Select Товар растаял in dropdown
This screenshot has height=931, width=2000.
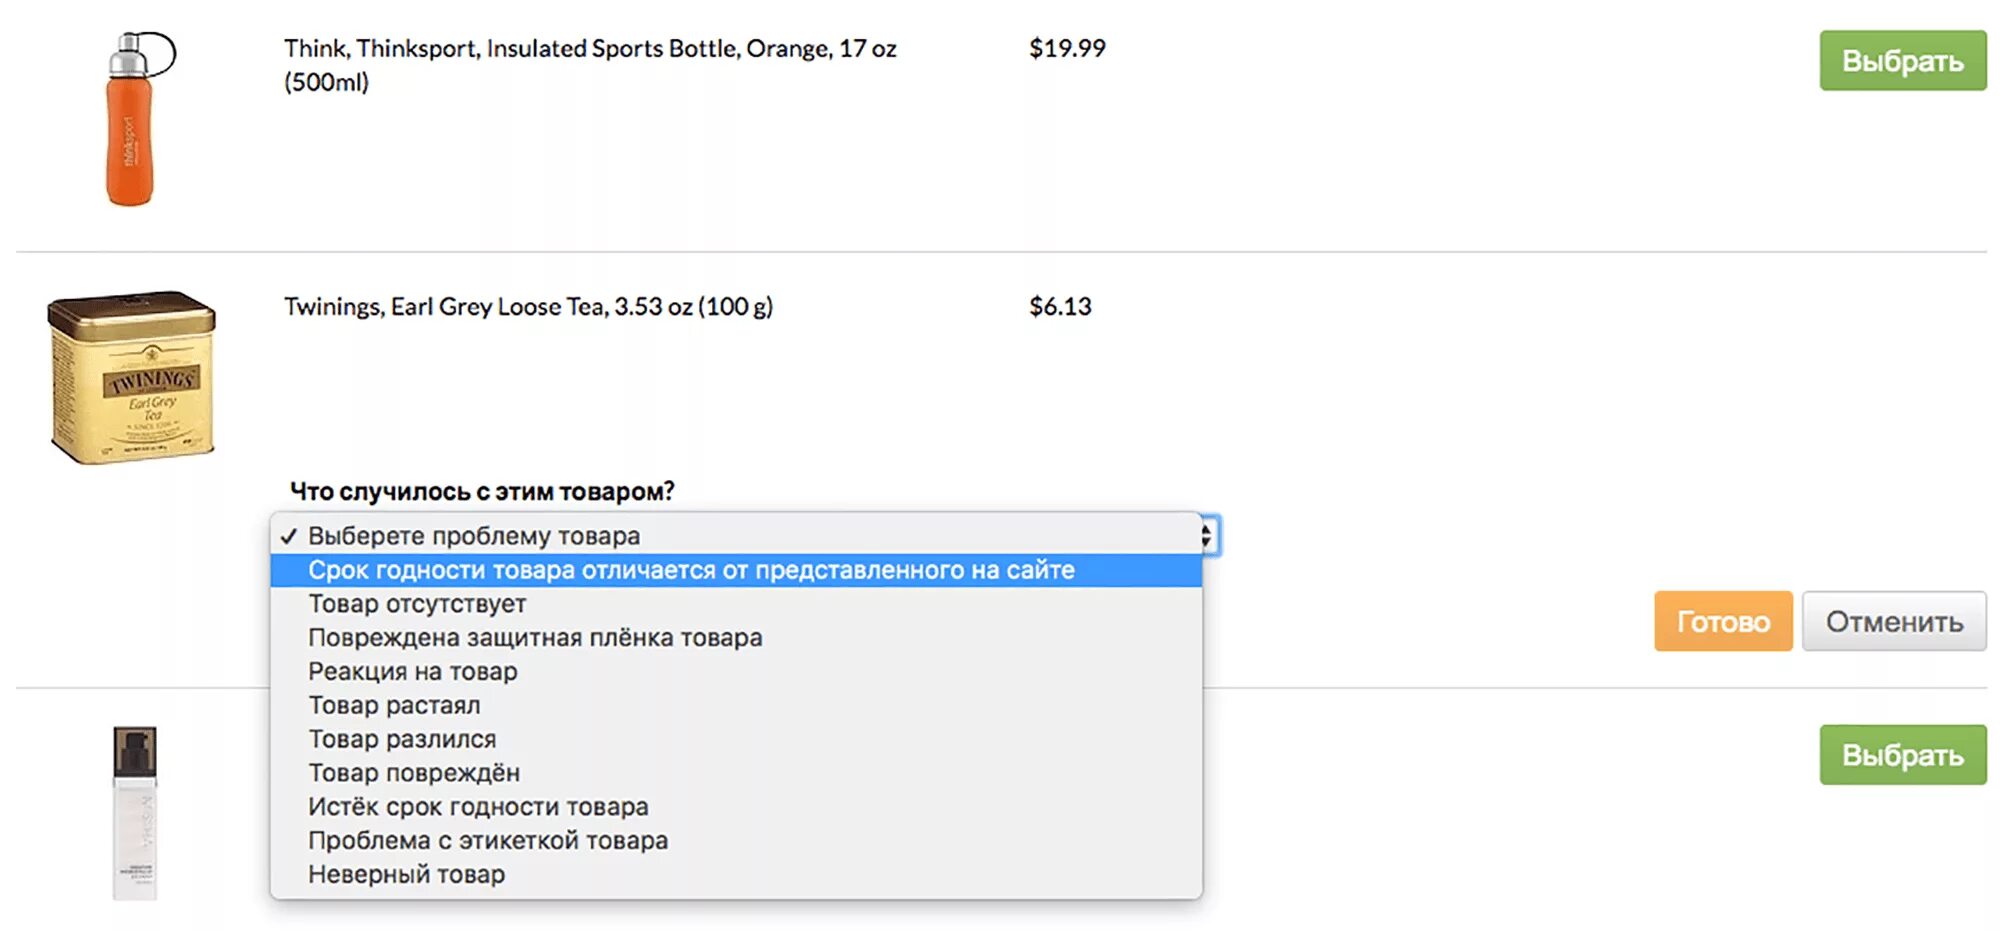click(394, 706)
